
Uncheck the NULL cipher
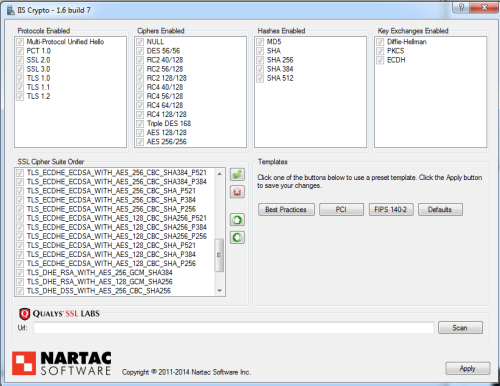(x=140, y=42)
